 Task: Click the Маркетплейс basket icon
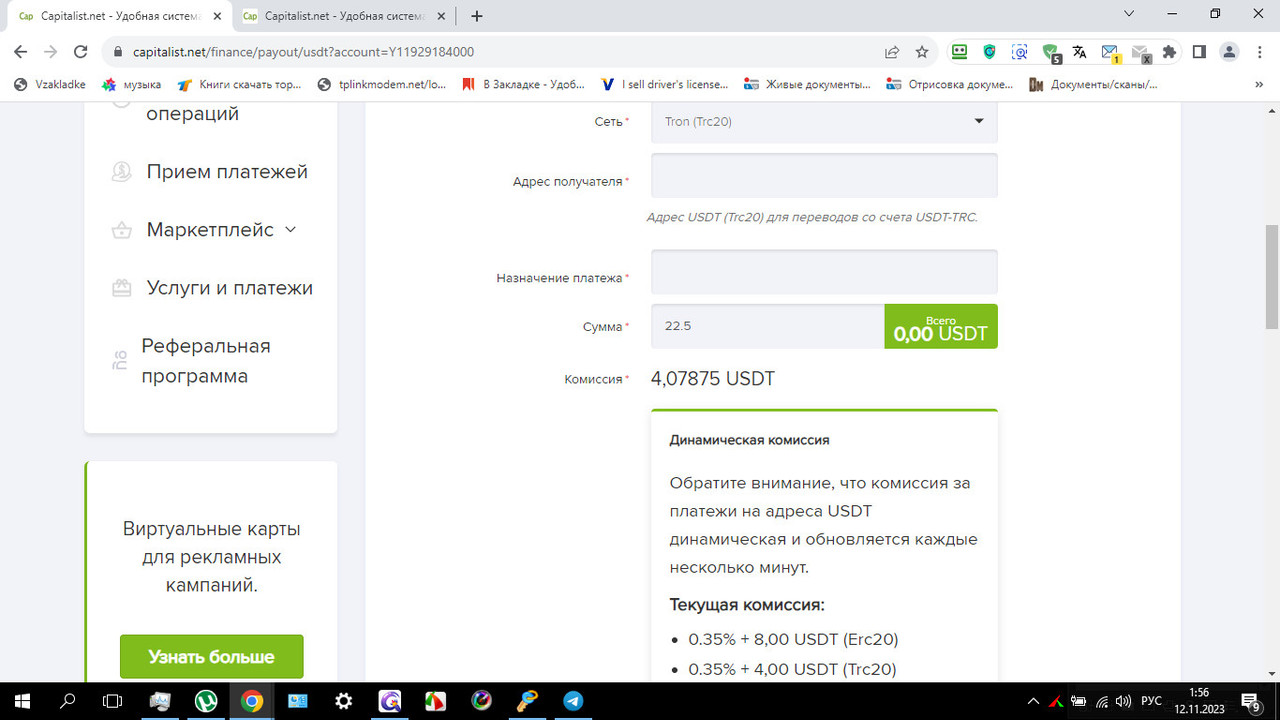(x=121, y=230)
